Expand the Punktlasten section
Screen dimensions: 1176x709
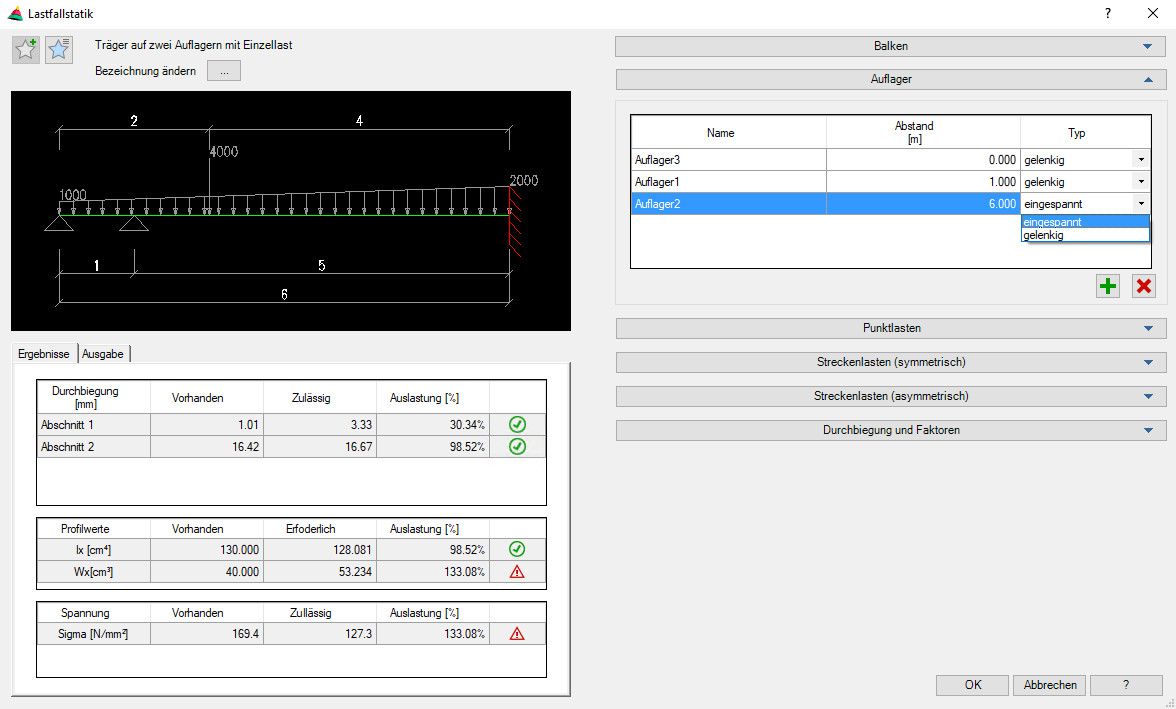point(890,328)
